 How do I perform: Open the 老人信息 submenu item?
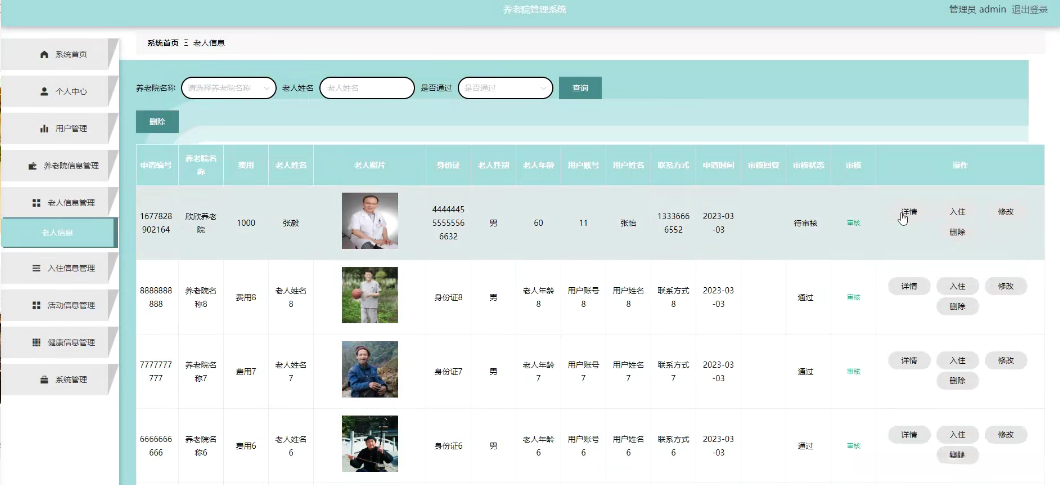tap(58, 233)
